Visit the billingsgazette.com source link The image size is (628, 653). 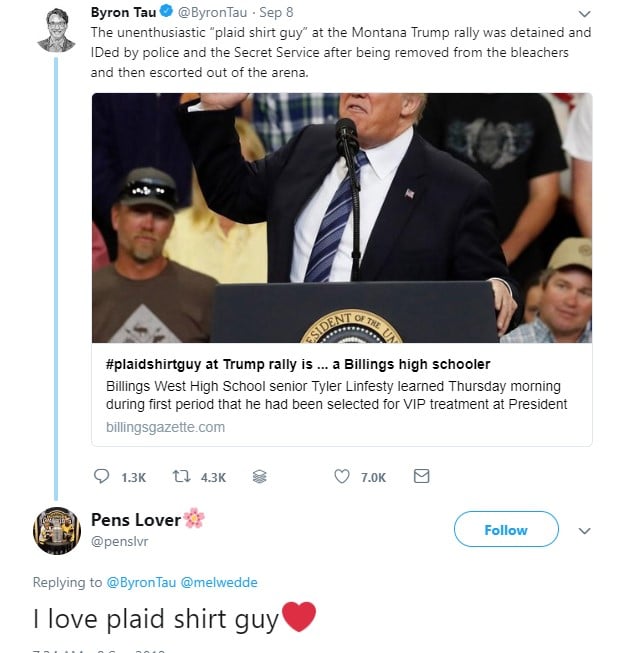165,427
